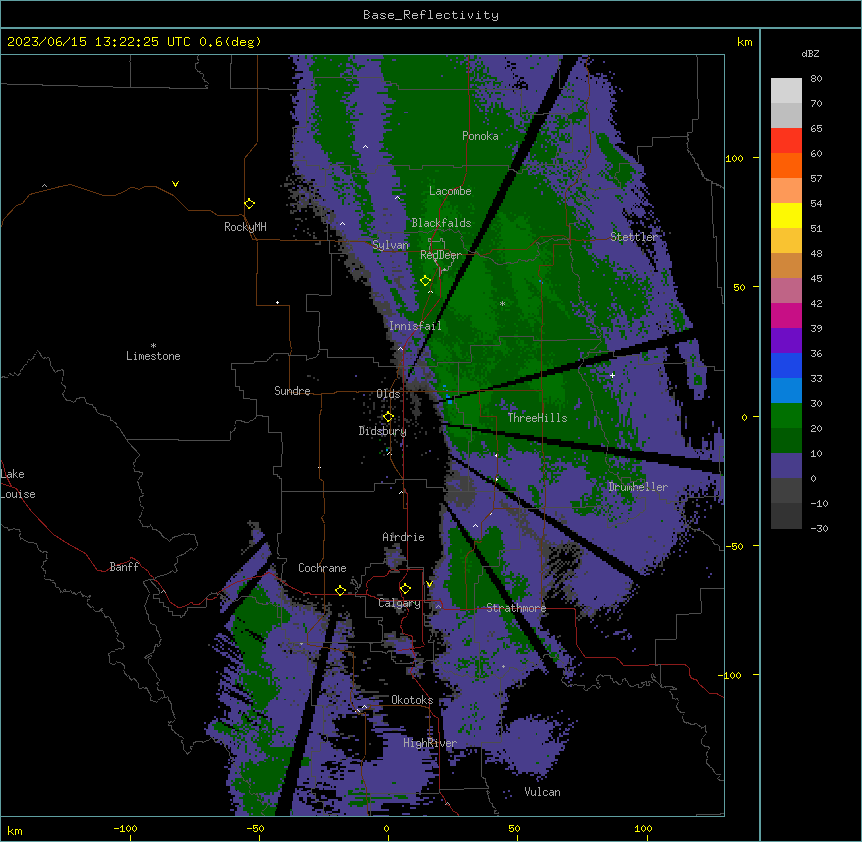Image resolution: width=862 pixels, height=842 pixels.
Task: Click the 0 km mark on bottom axis
Action: click(x=386, y=828)
